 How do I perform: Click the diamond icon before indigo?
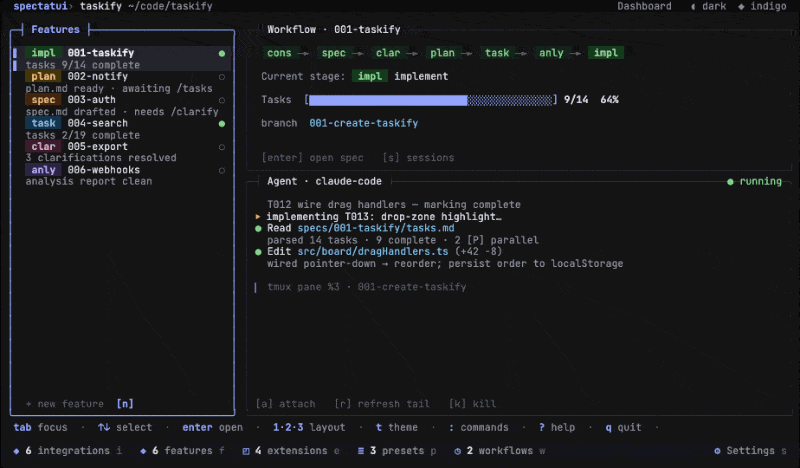coord(741,7)
